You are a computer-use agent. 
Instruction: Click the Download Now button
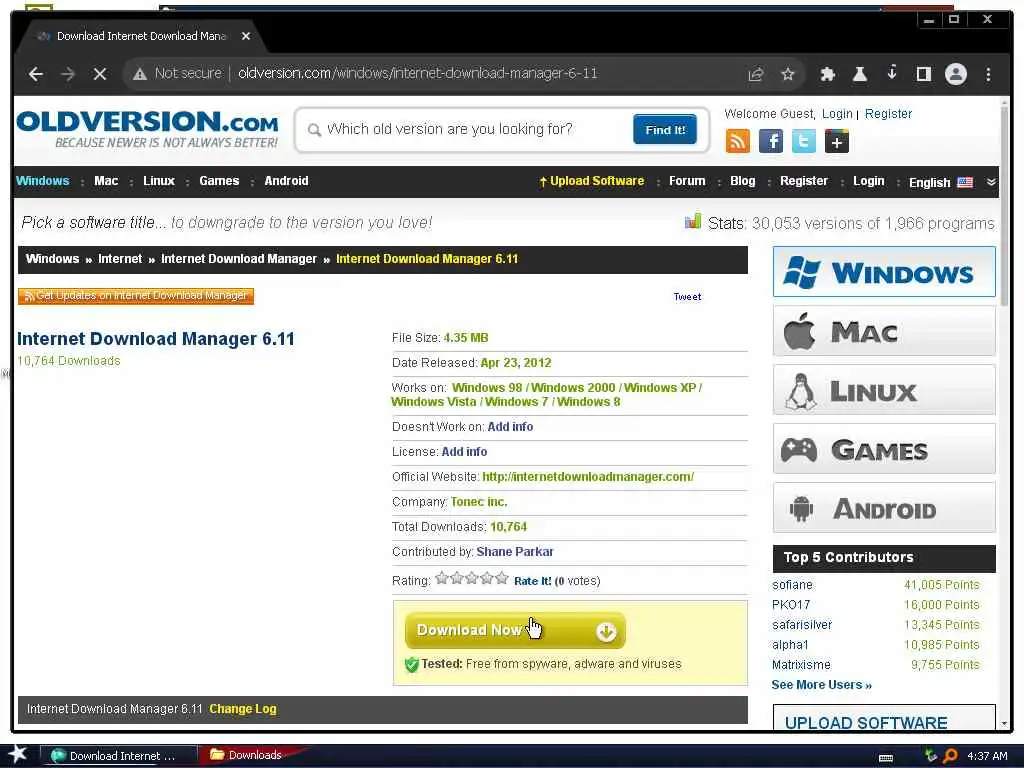point(515,630)
